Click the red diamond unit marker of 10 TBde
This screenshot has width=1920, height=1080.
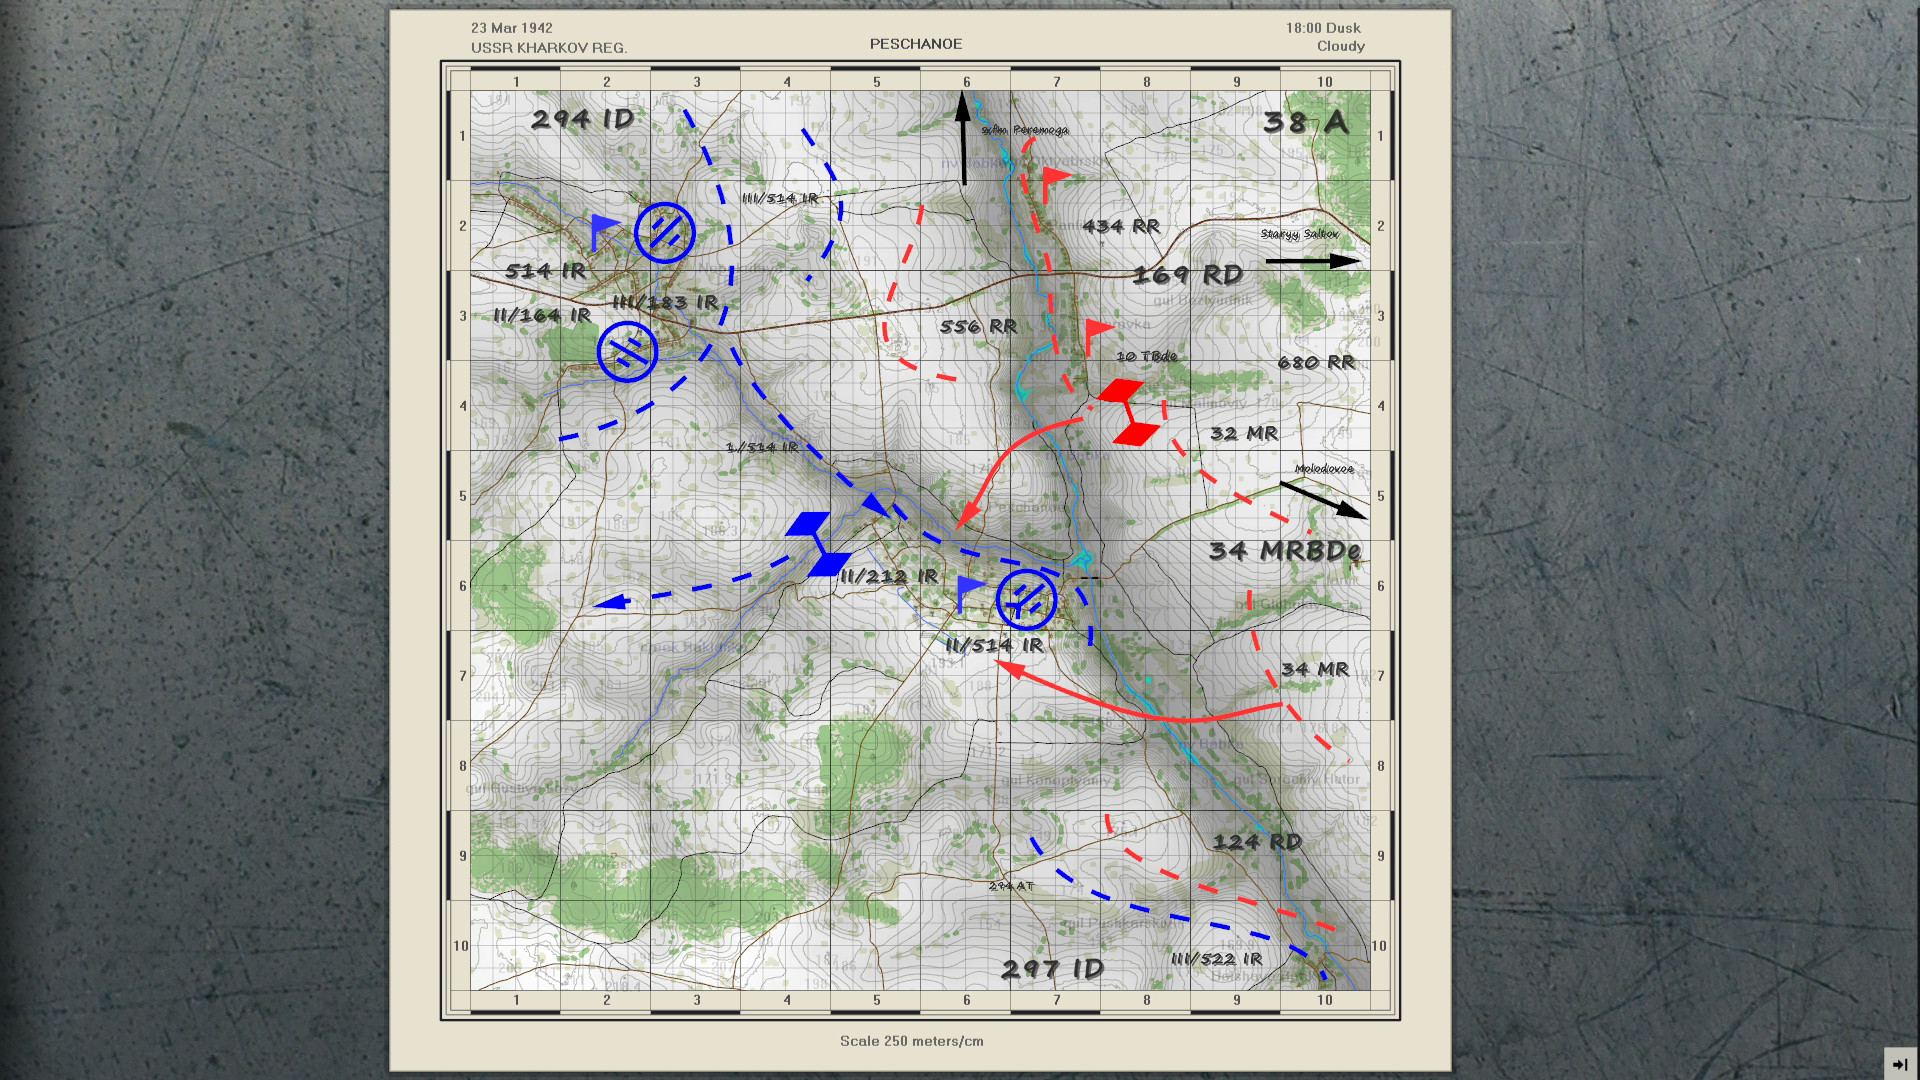(x=1121, y=389)
